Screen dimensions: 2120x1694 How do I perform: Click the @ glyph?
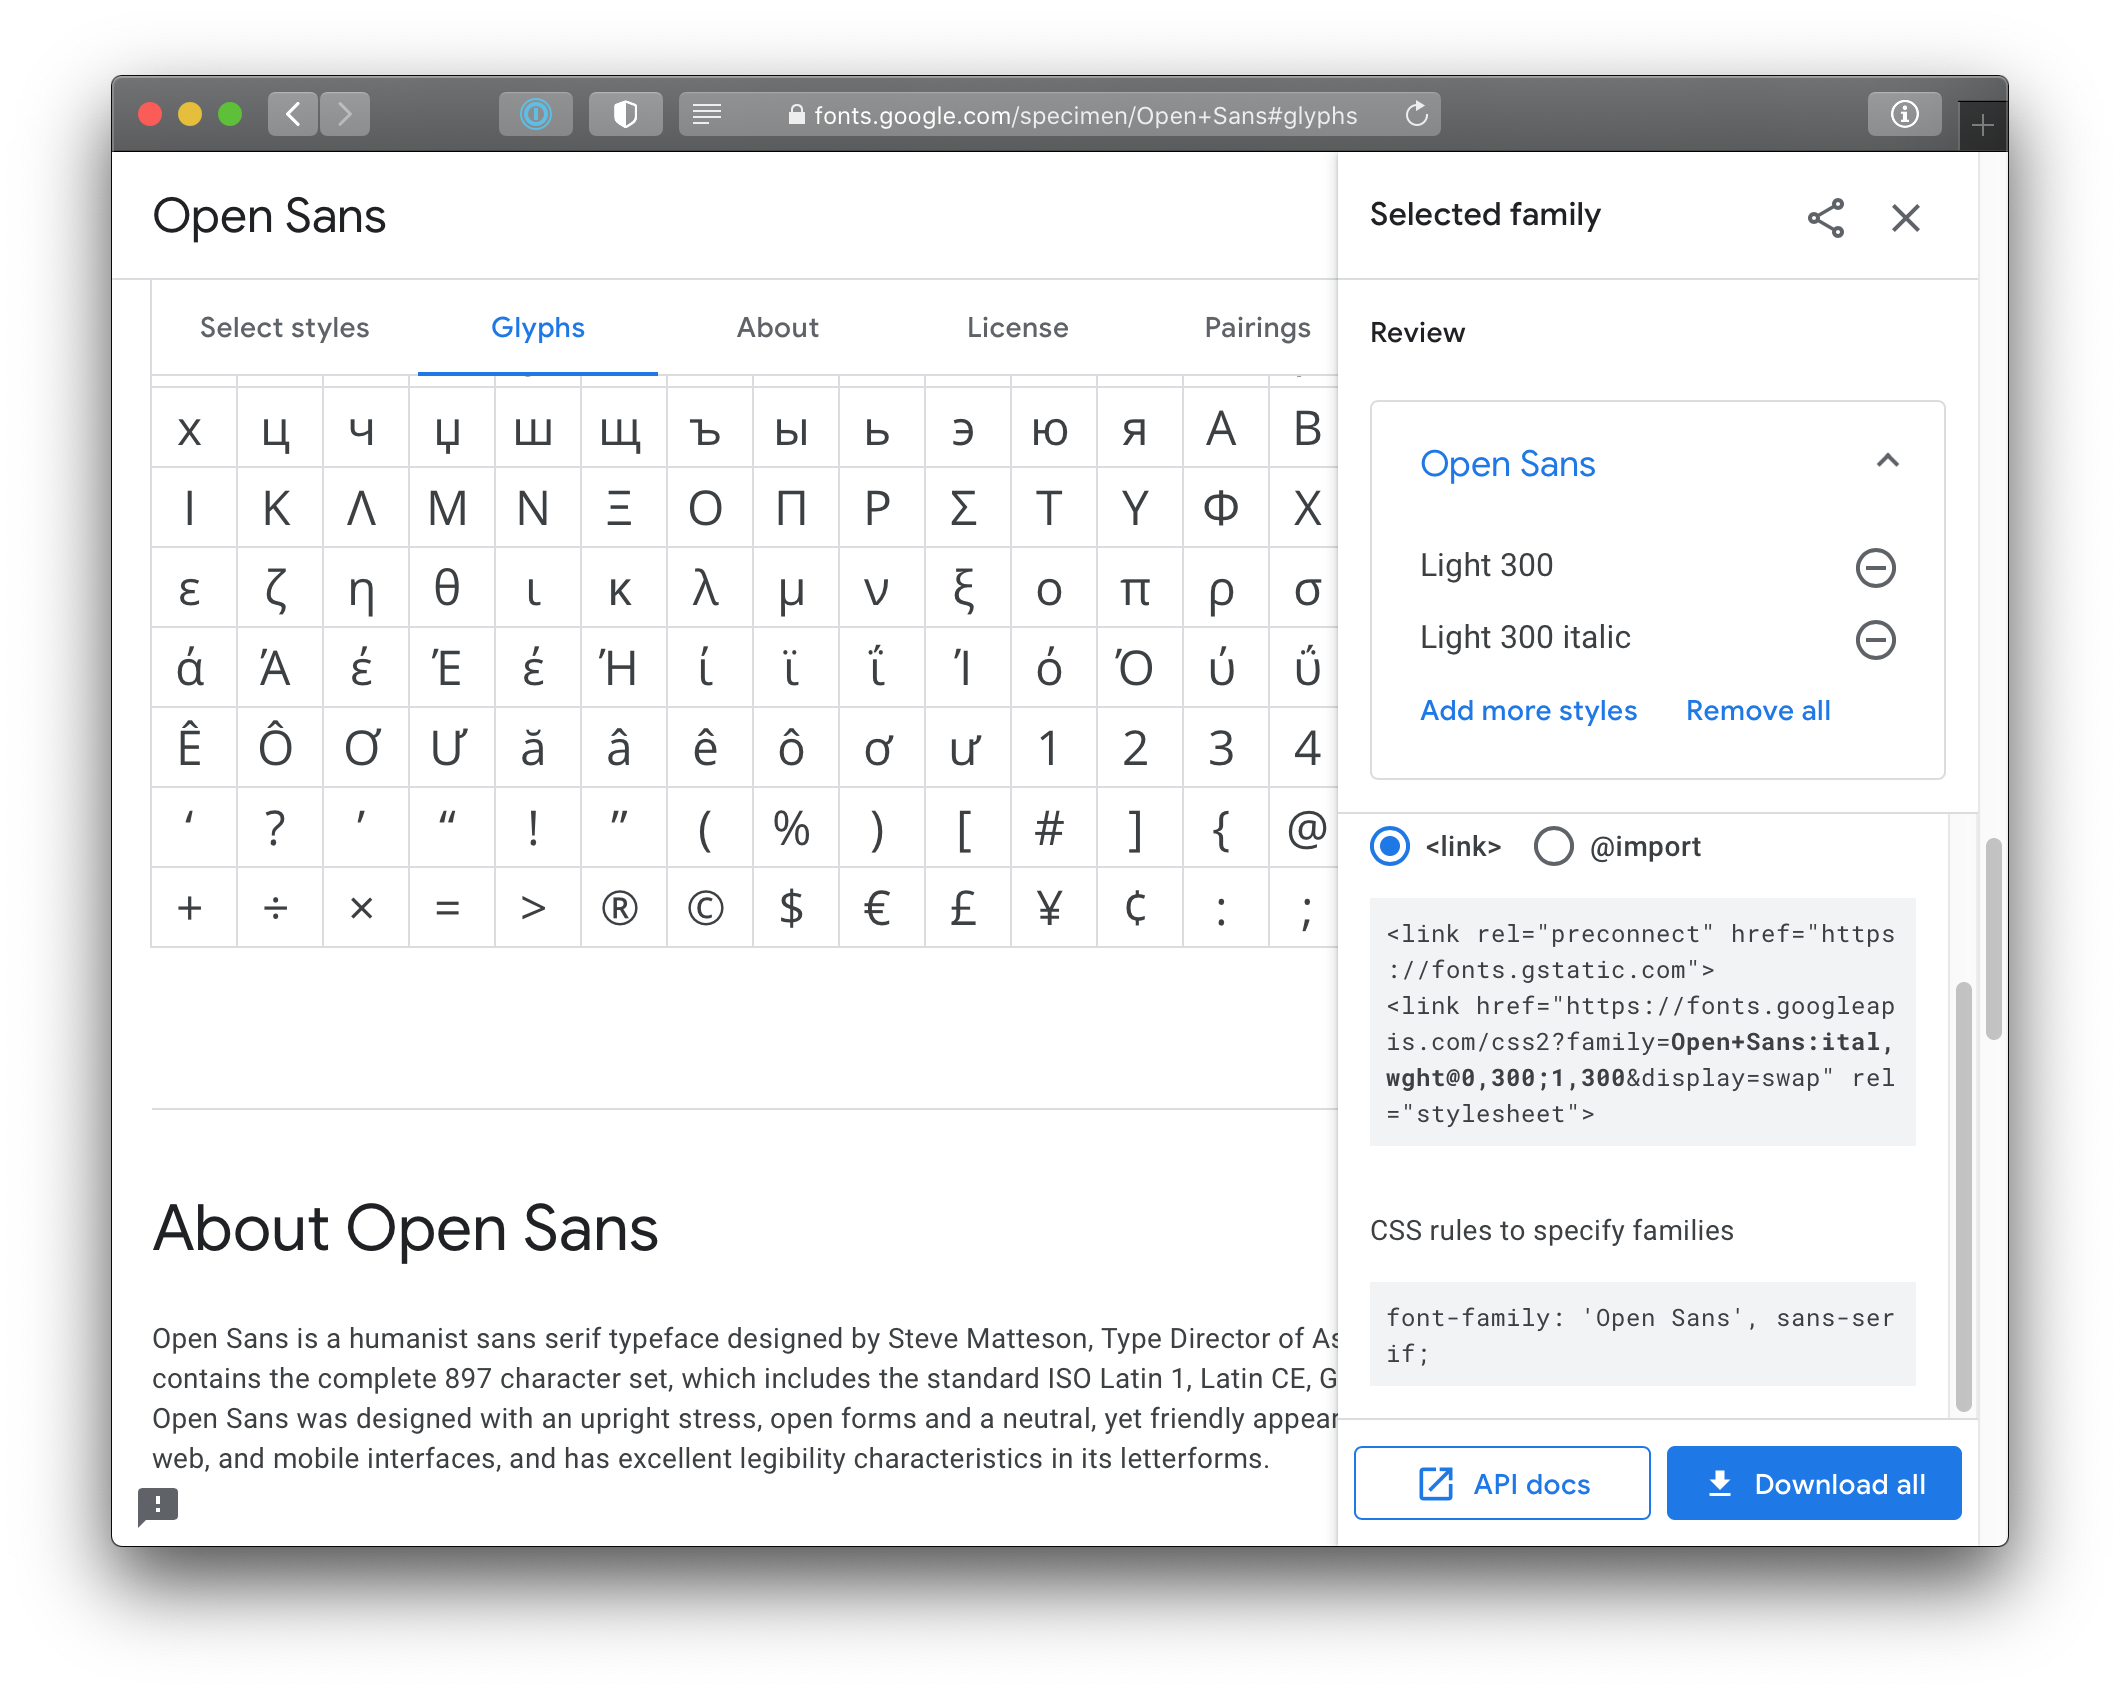coord(1307,828)
